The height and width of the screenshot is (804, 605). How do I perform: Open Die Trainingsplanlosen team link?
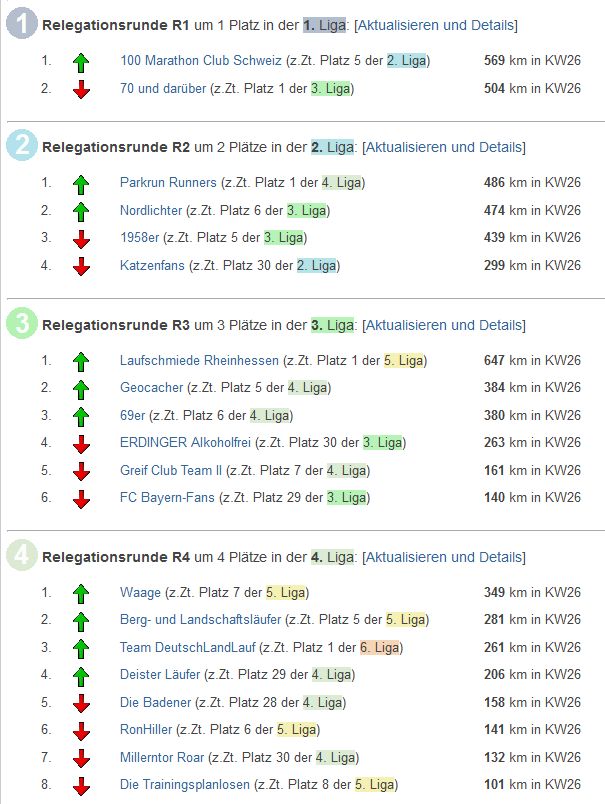coord(185,785)
